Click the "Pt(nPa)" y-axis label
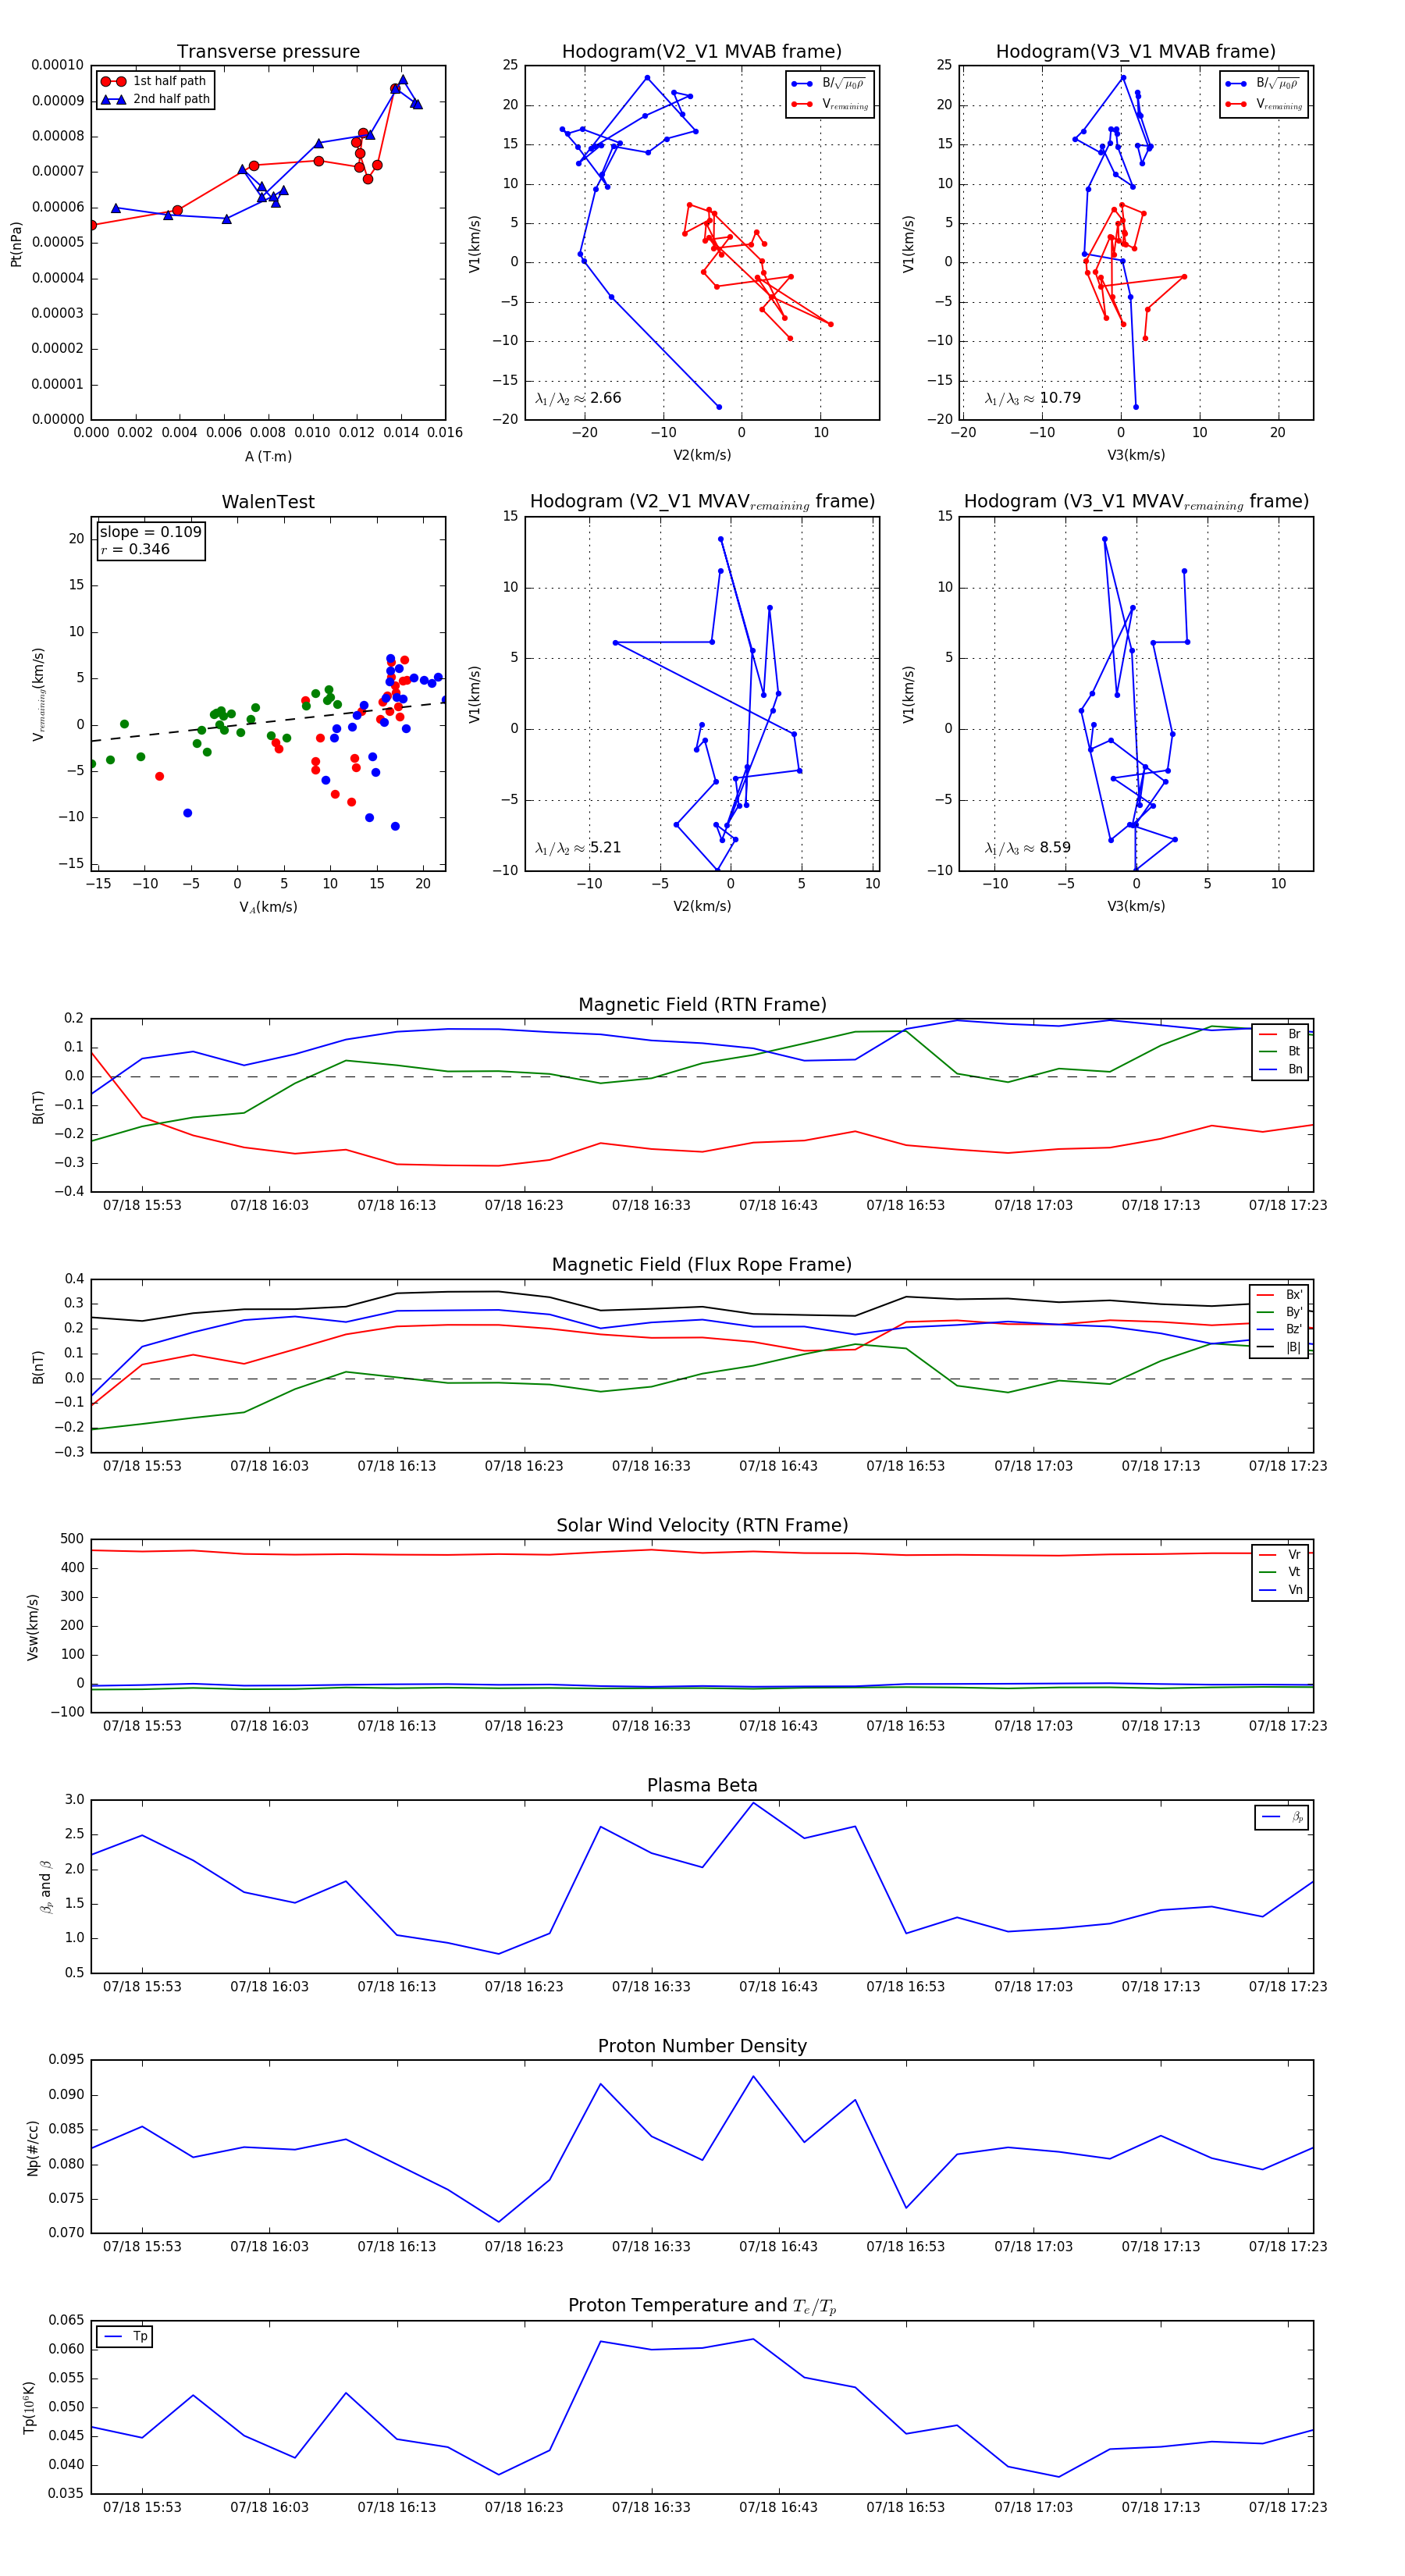The height and width of the screenshot is (2576, 1405). pos(16,244)
